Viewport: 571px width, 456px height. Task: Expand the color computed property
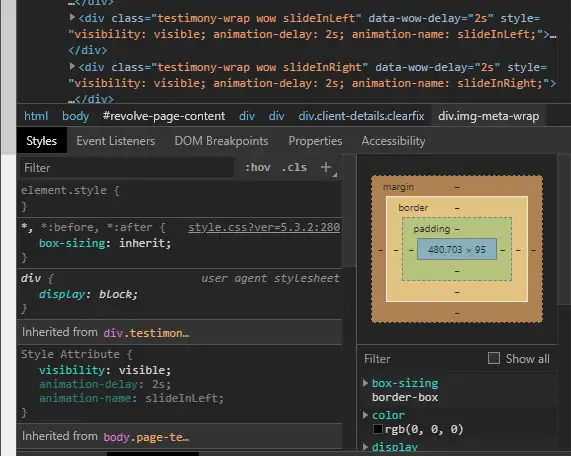click(365, 415)
